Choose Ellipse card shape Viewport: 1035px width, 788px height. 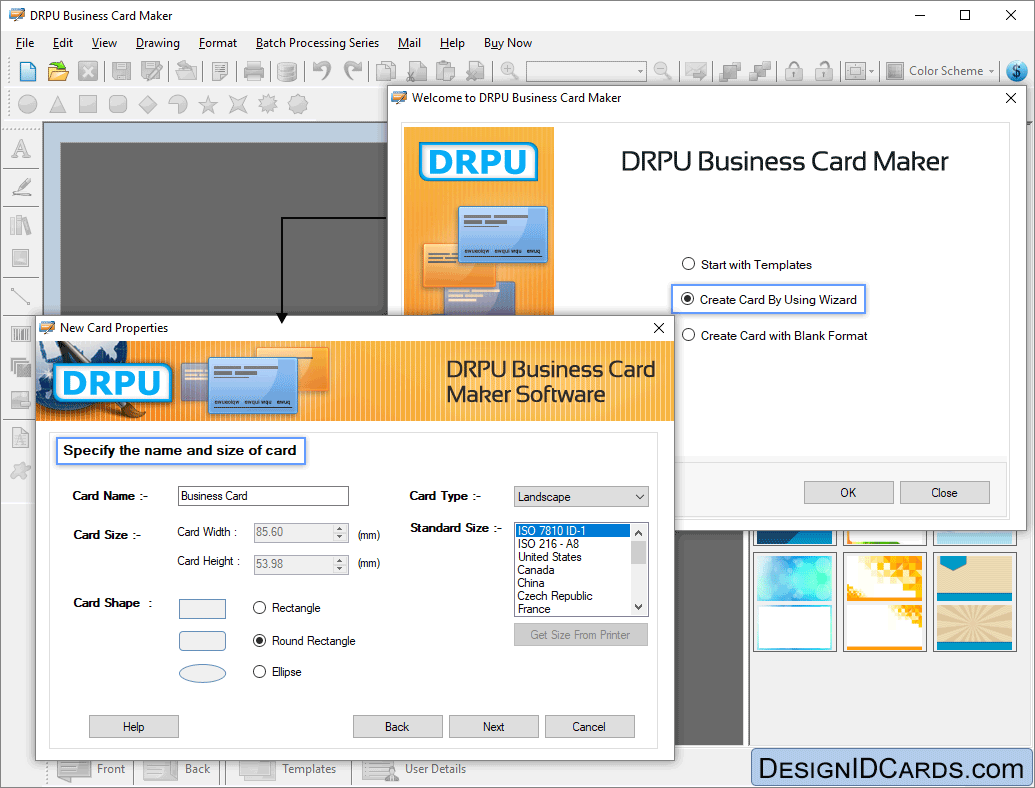tap(277, 672)
